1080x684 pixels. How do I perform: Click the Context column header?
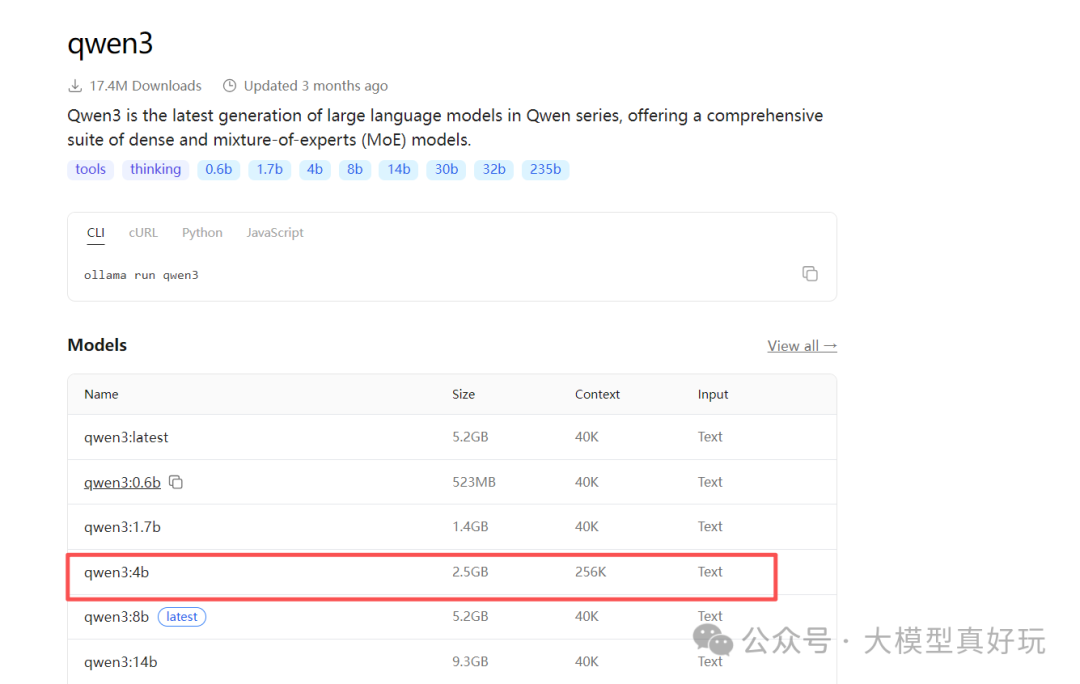coord(597,394)
